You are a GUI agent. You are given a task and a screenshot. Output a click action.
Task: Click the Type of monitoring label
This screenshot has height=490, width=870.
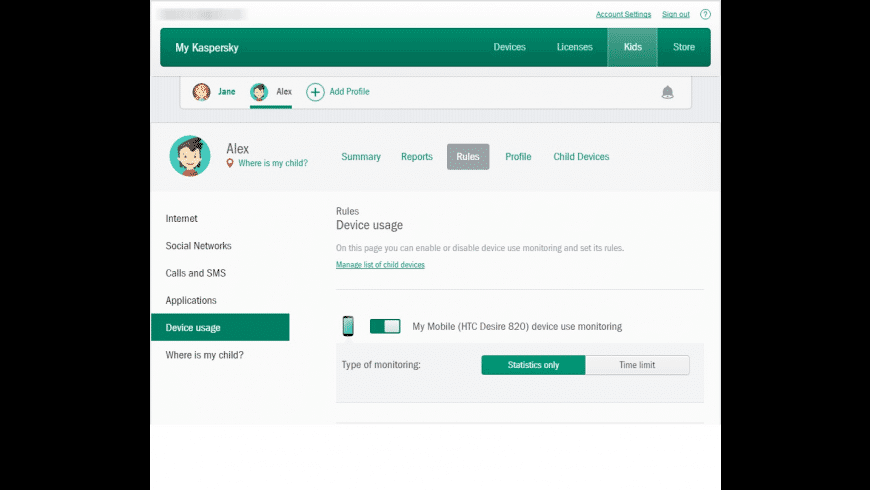(x=381, y=365)
